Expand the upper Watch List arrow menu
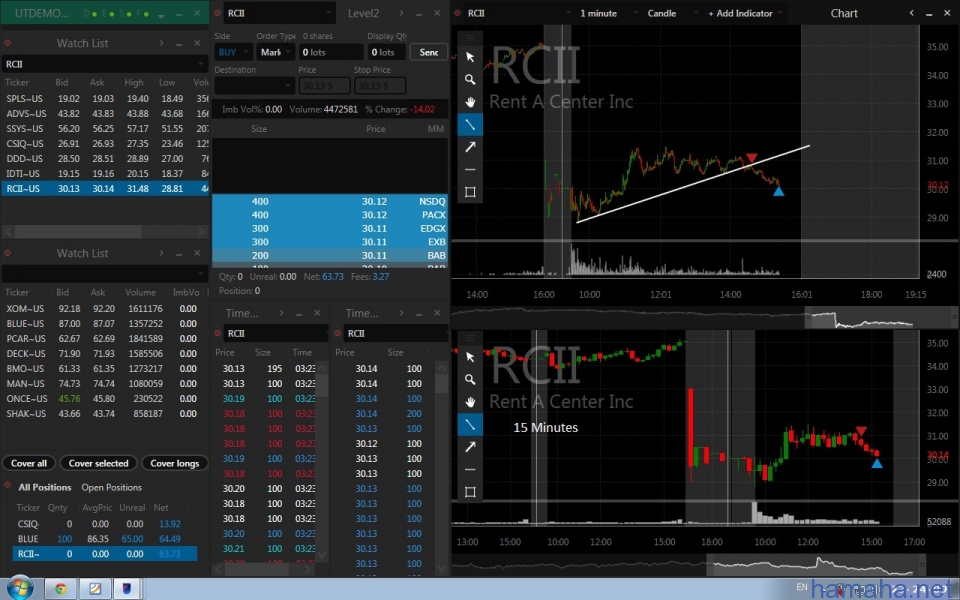This screenshot has height=600, width=960. 161,43
